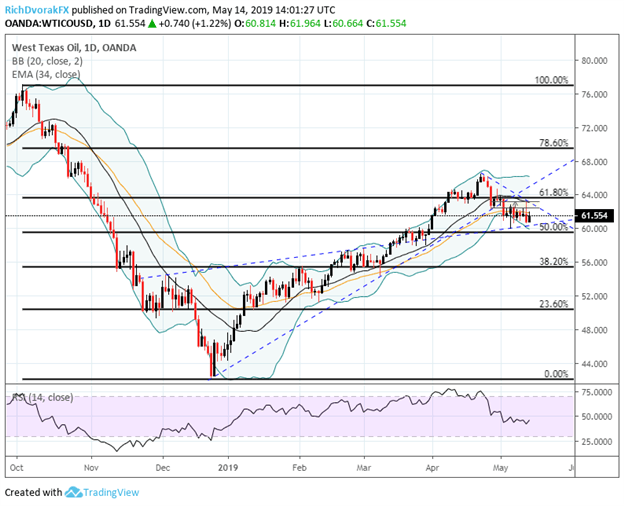Click the Oct date axis label

point(17,467)
